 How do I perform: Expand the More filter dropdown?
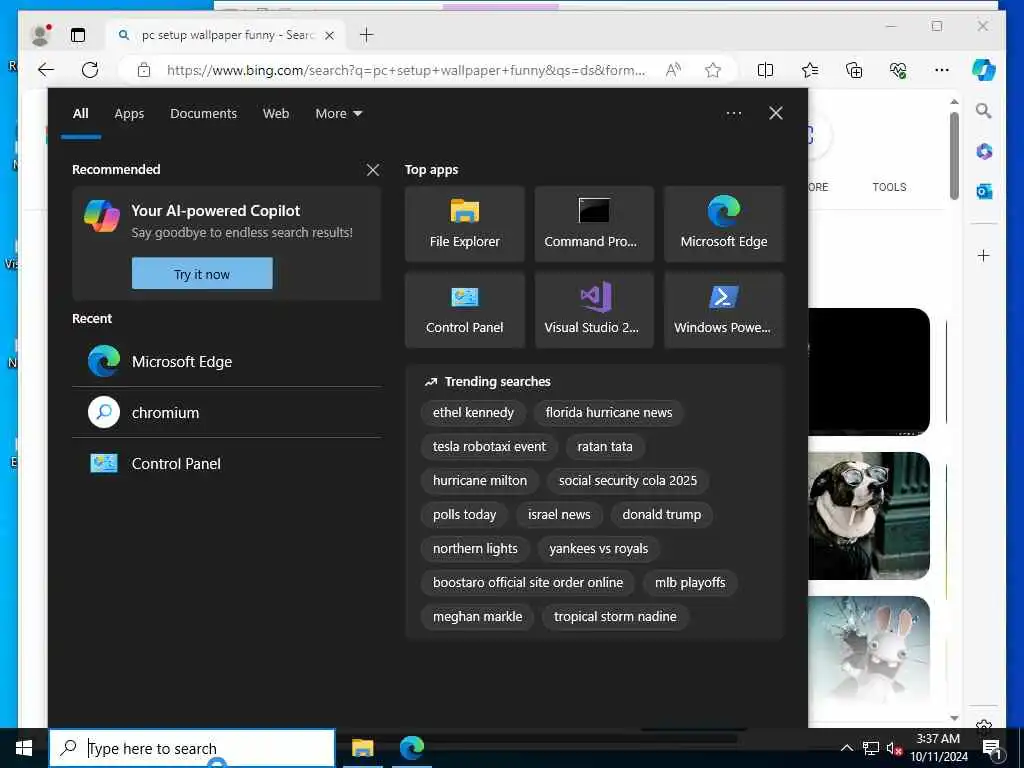pyautogui.click(x=338, y=114)
